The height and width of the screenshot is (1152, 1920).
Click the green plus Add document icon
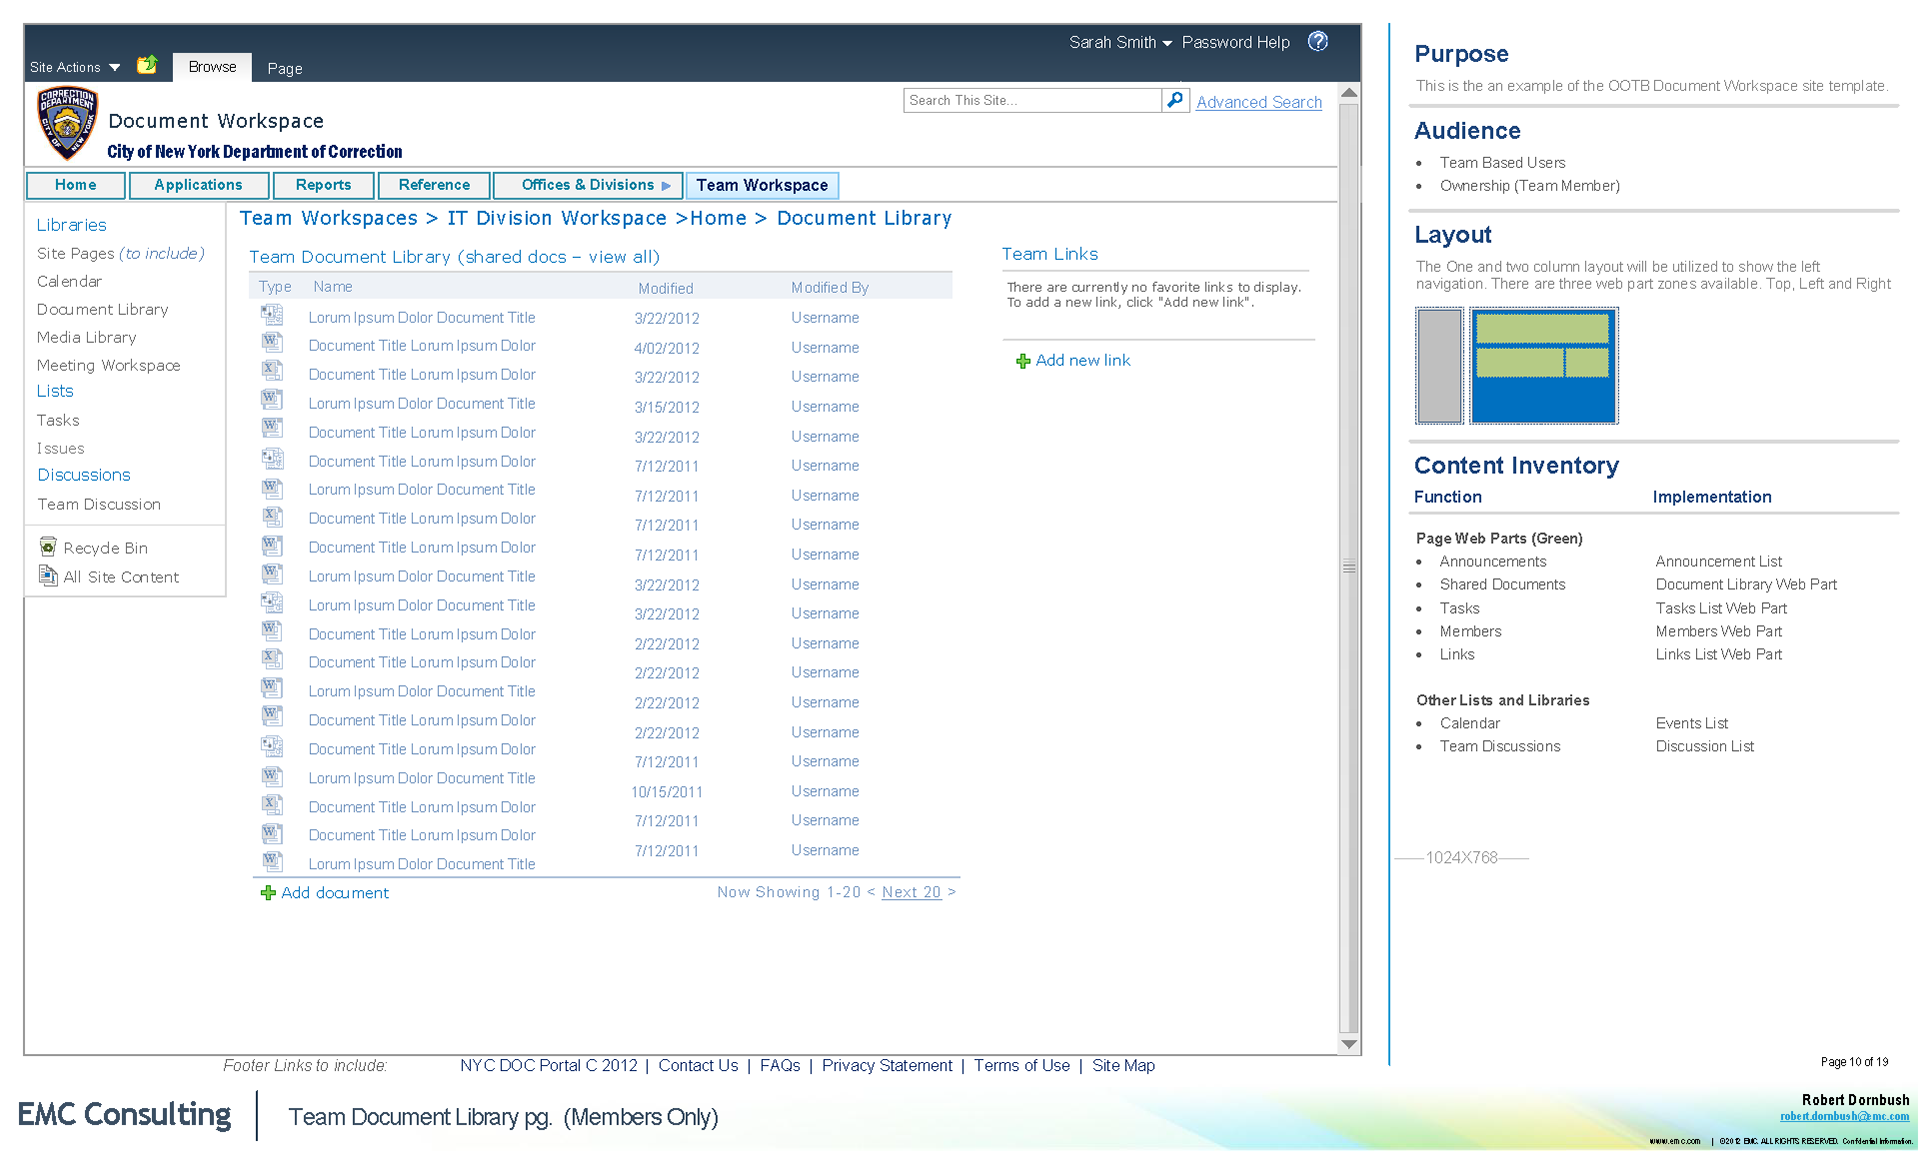coord(267,892)
